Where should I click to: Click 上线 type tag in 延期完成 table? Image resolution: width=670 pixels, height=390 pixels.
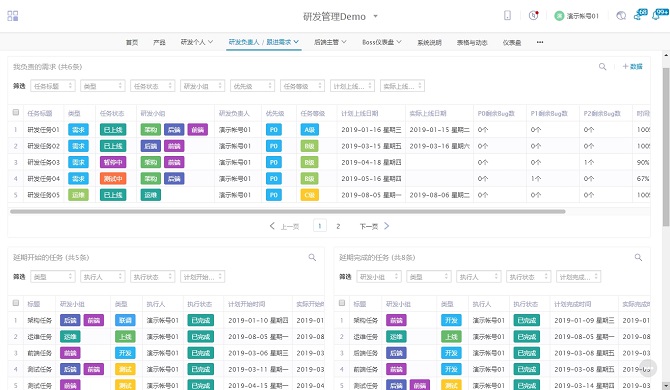[451, 337]
